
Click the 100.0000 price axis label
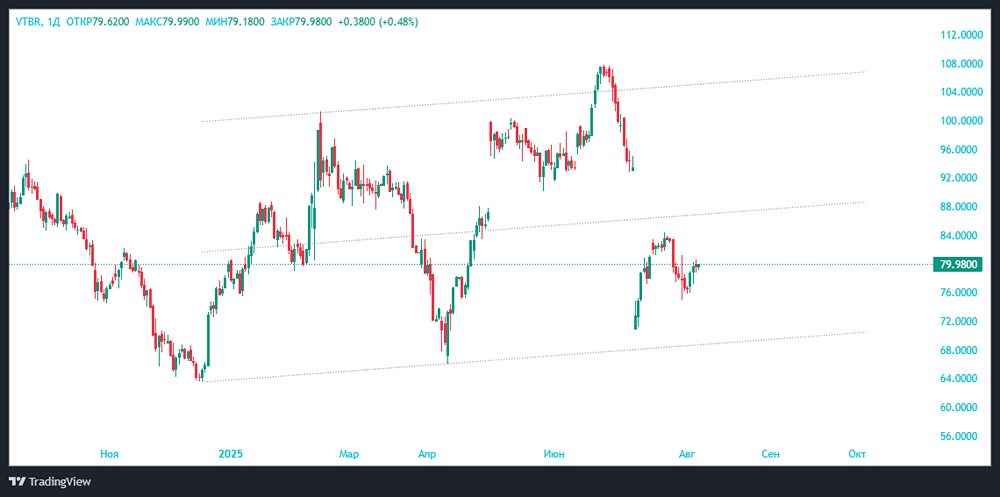(958, 121)
